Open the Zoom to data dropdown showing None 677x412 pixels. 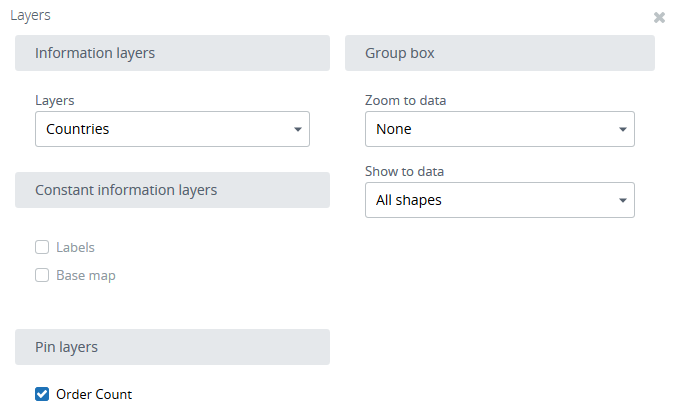pos(490,129)
